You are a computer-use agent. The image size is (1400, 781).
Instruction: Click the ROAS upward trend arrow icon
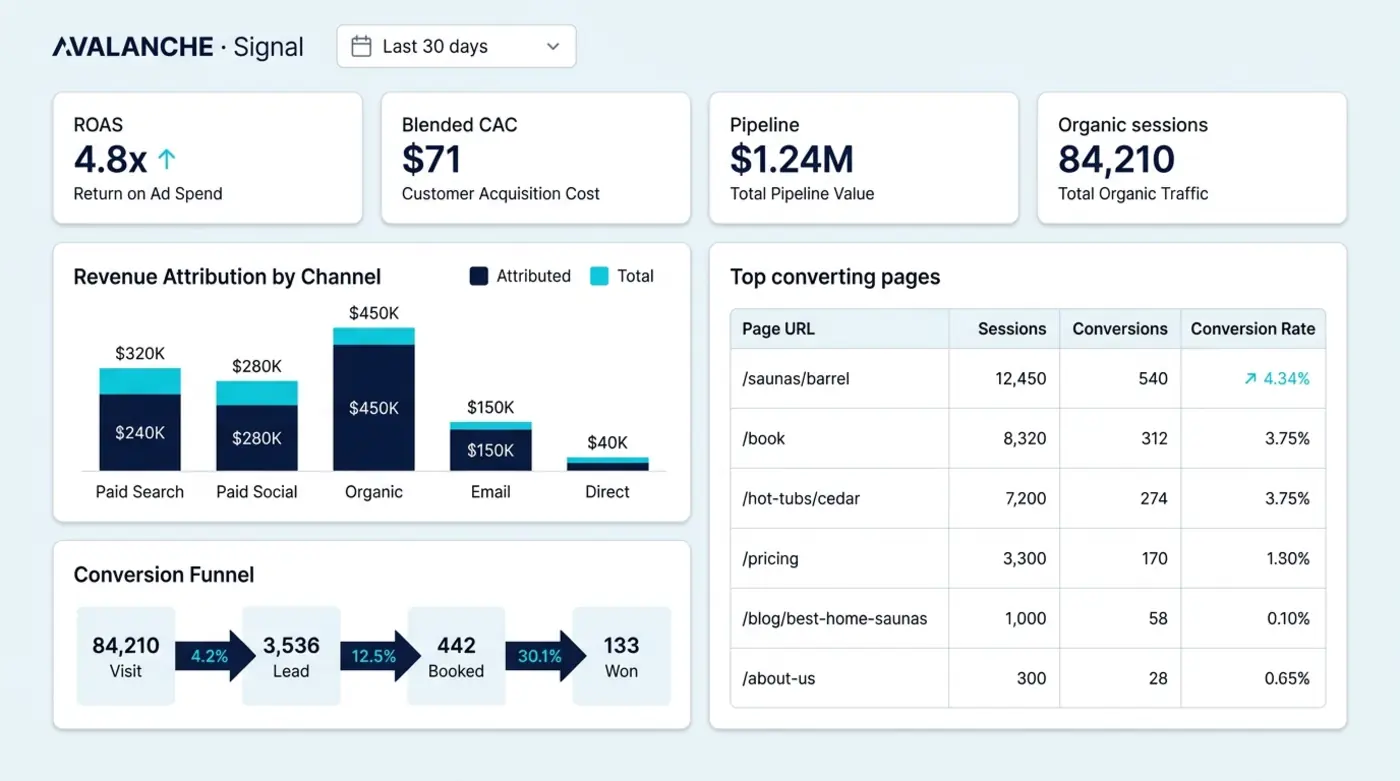coord(167,158)
